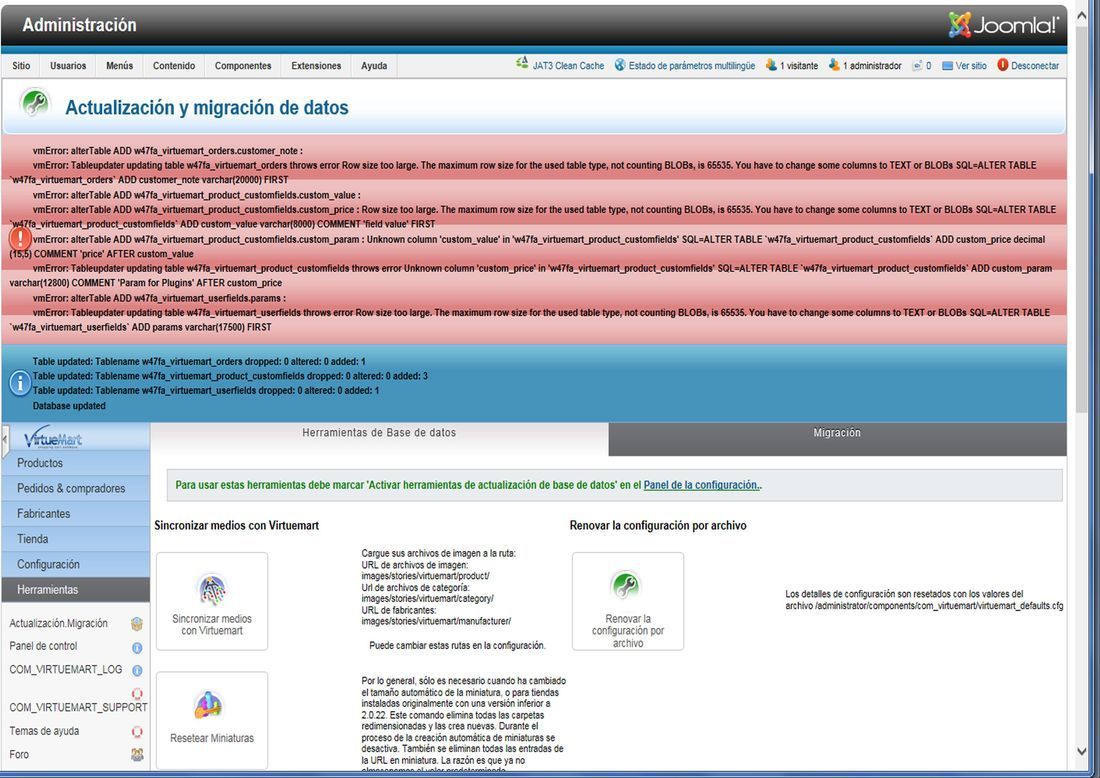Click the 1 administrador user icon
The height and width of the screenshot is (778, 1100).
pyautogui.click(x=834, y=65)
